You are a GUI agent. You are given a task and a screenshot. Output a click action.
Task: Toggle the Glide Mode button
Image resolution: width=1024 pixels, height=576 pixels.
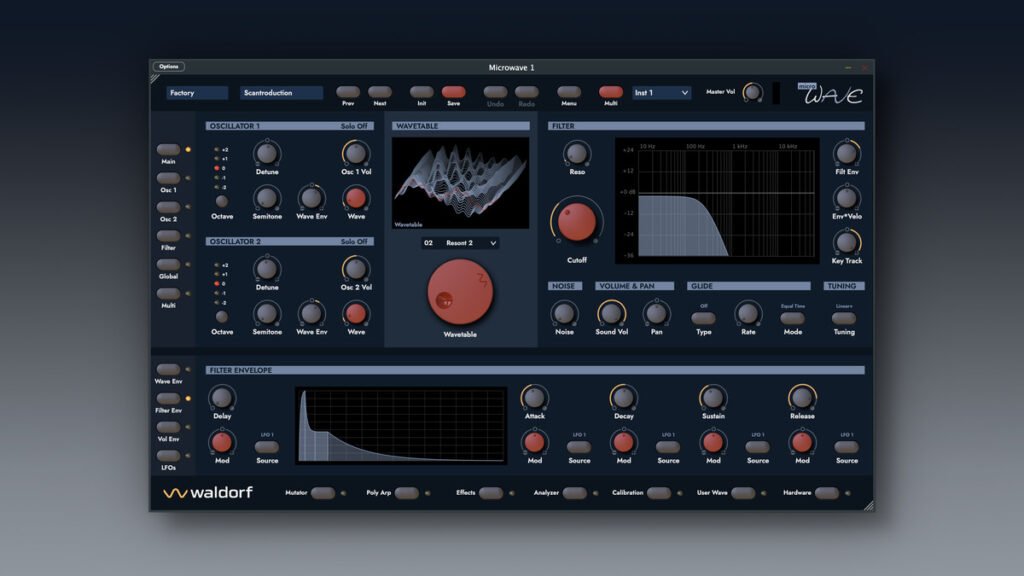coord(792,318)
